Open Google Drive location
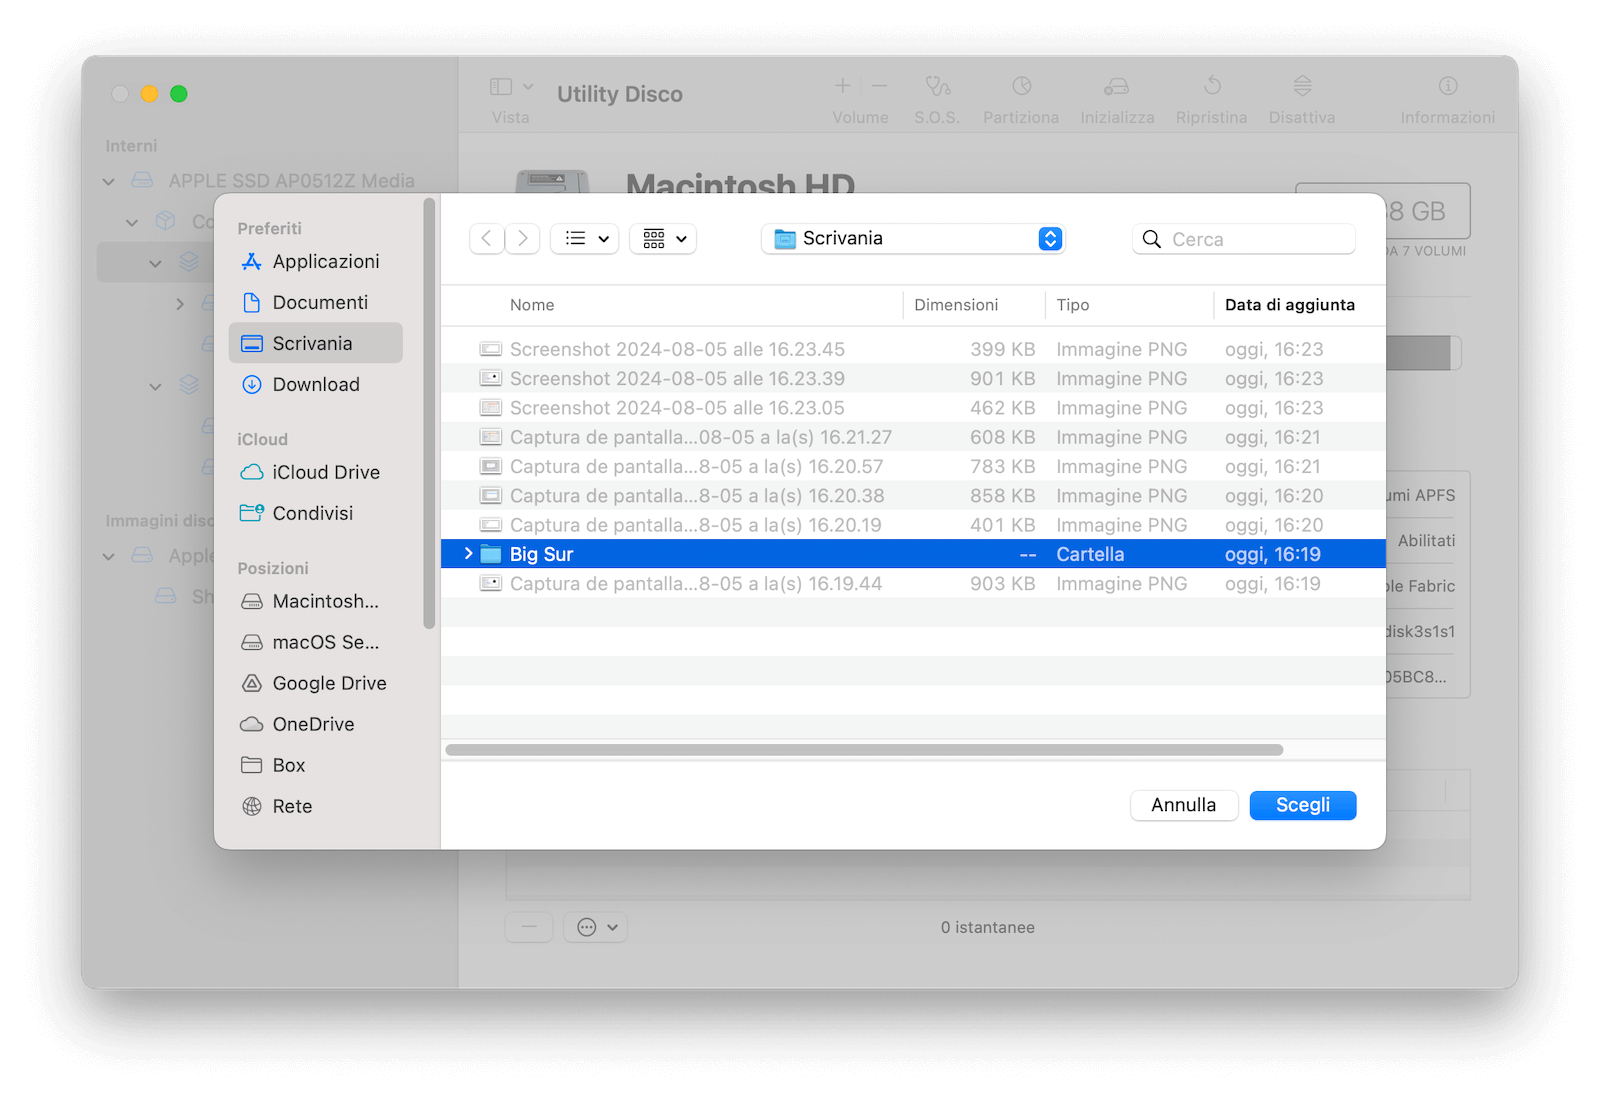 (x=315, y=683)
